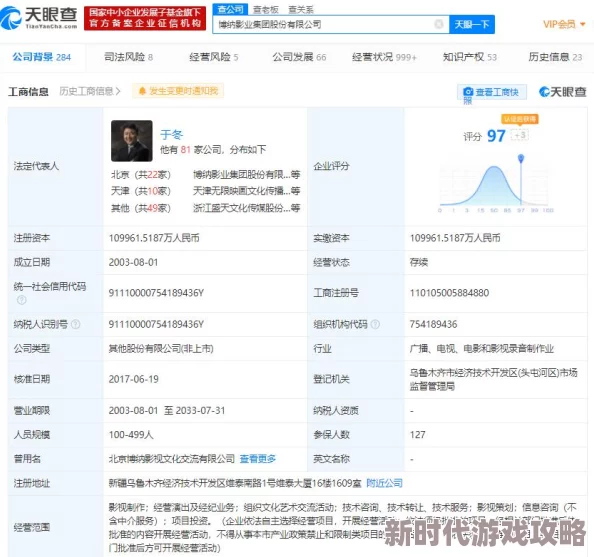
Task: Click 北京 (共22家) company group
Action: (141, 175)
